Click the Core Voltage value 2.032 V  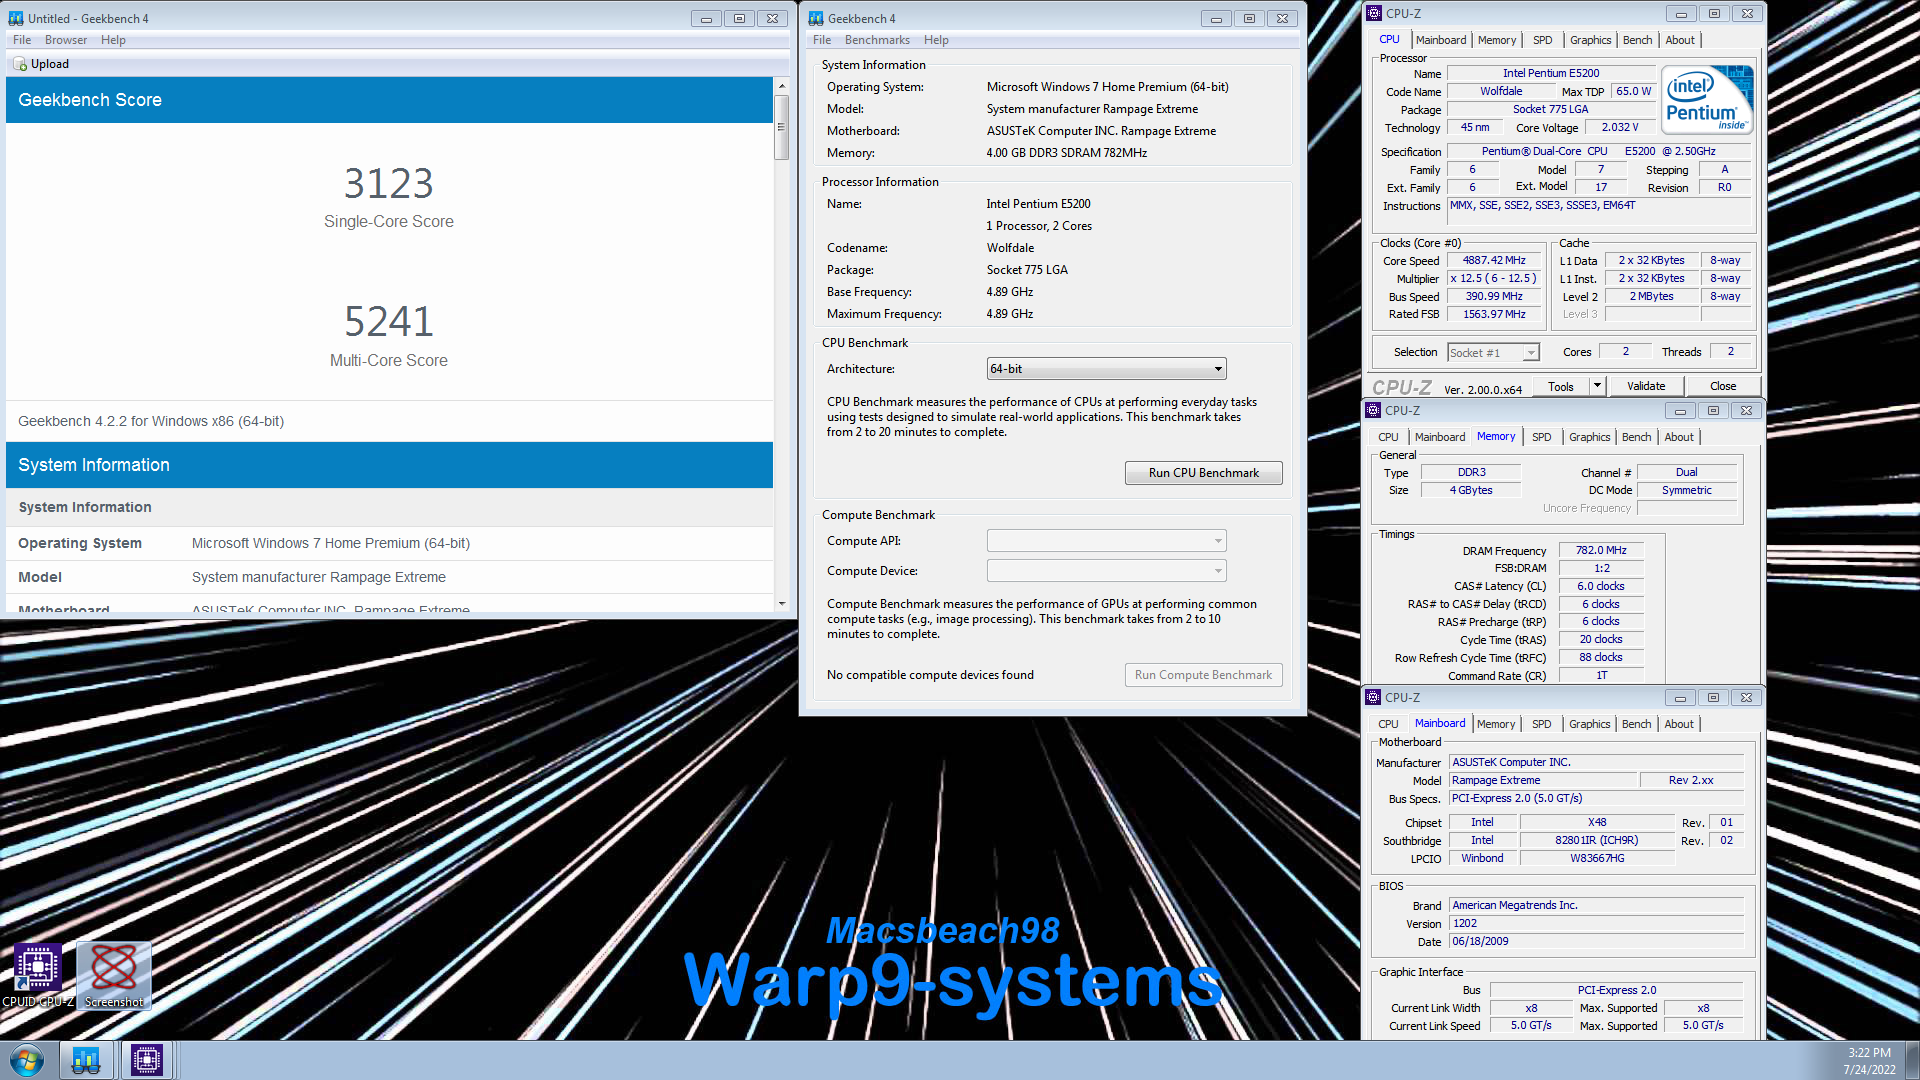click(x=1620, y=128)
